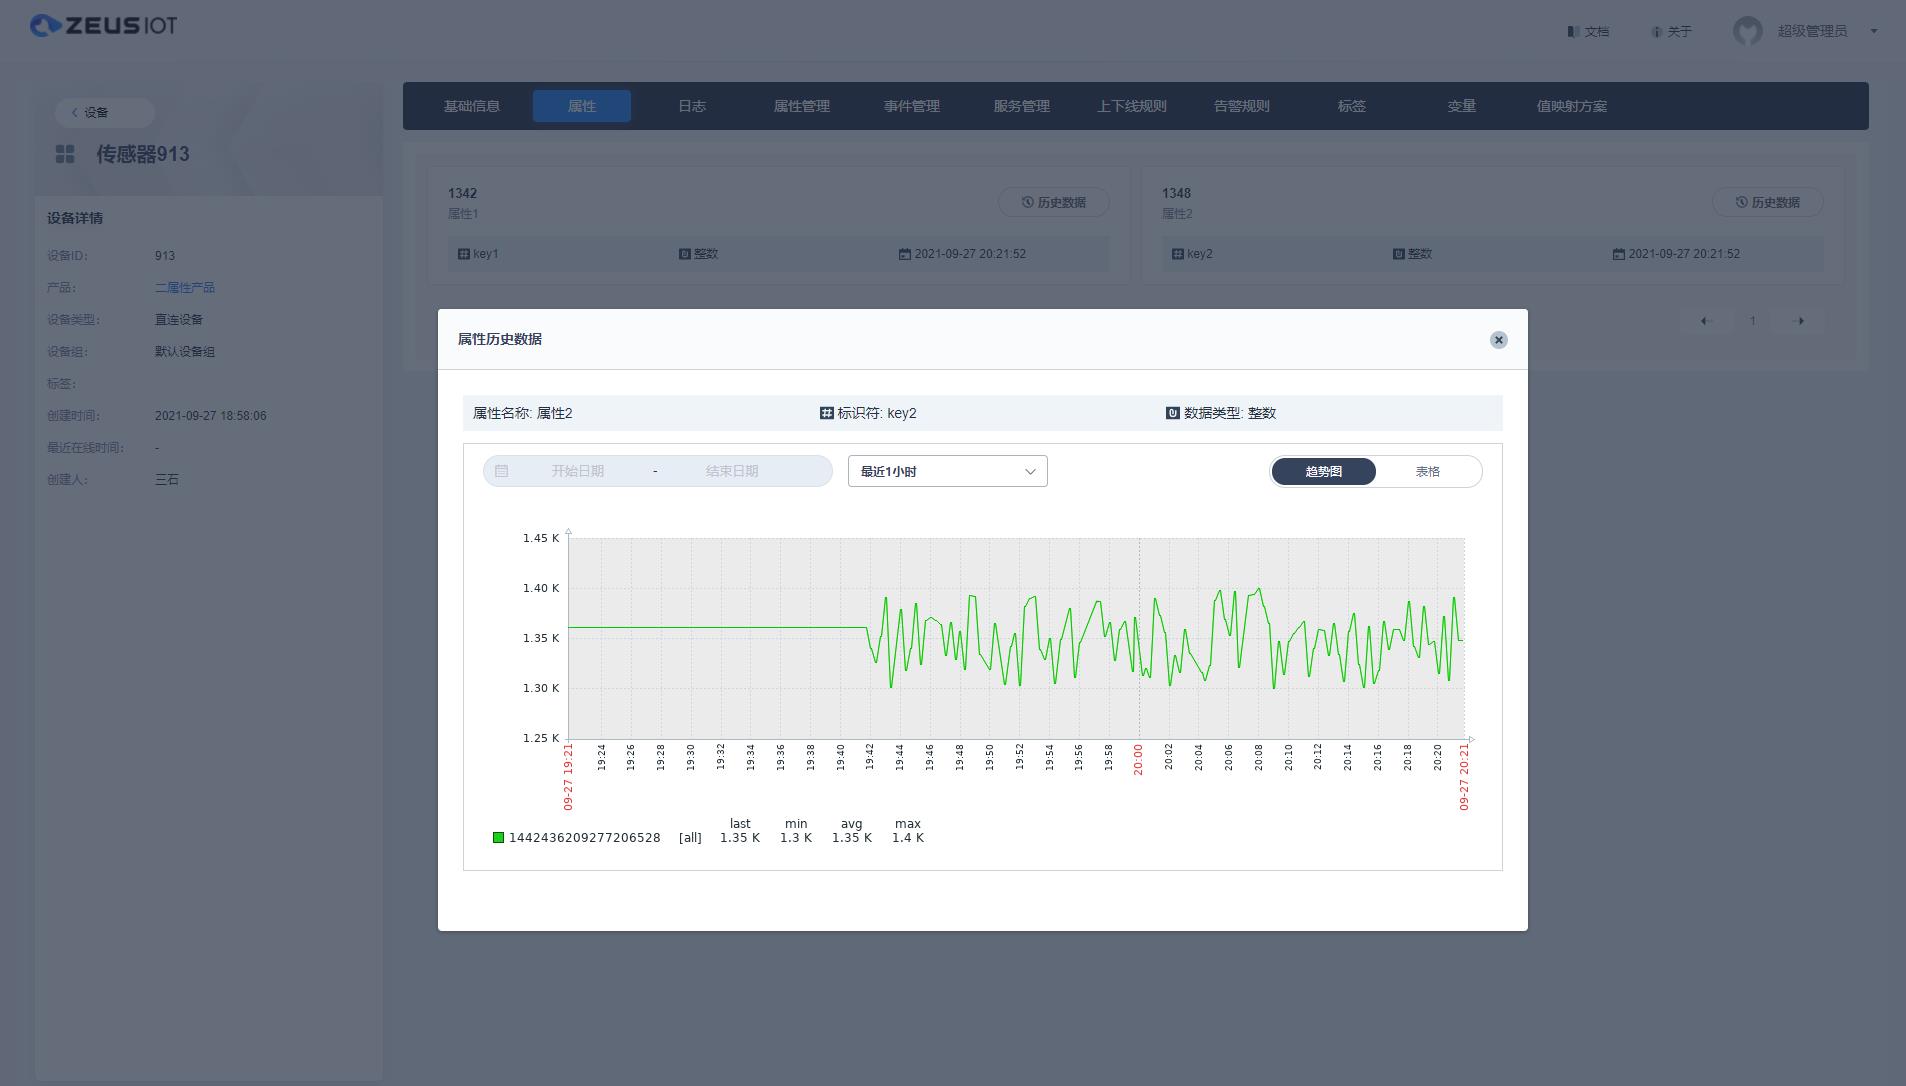Click the creator name 三石
This screenshot has width=1906, height=1086.
[167, 480]
